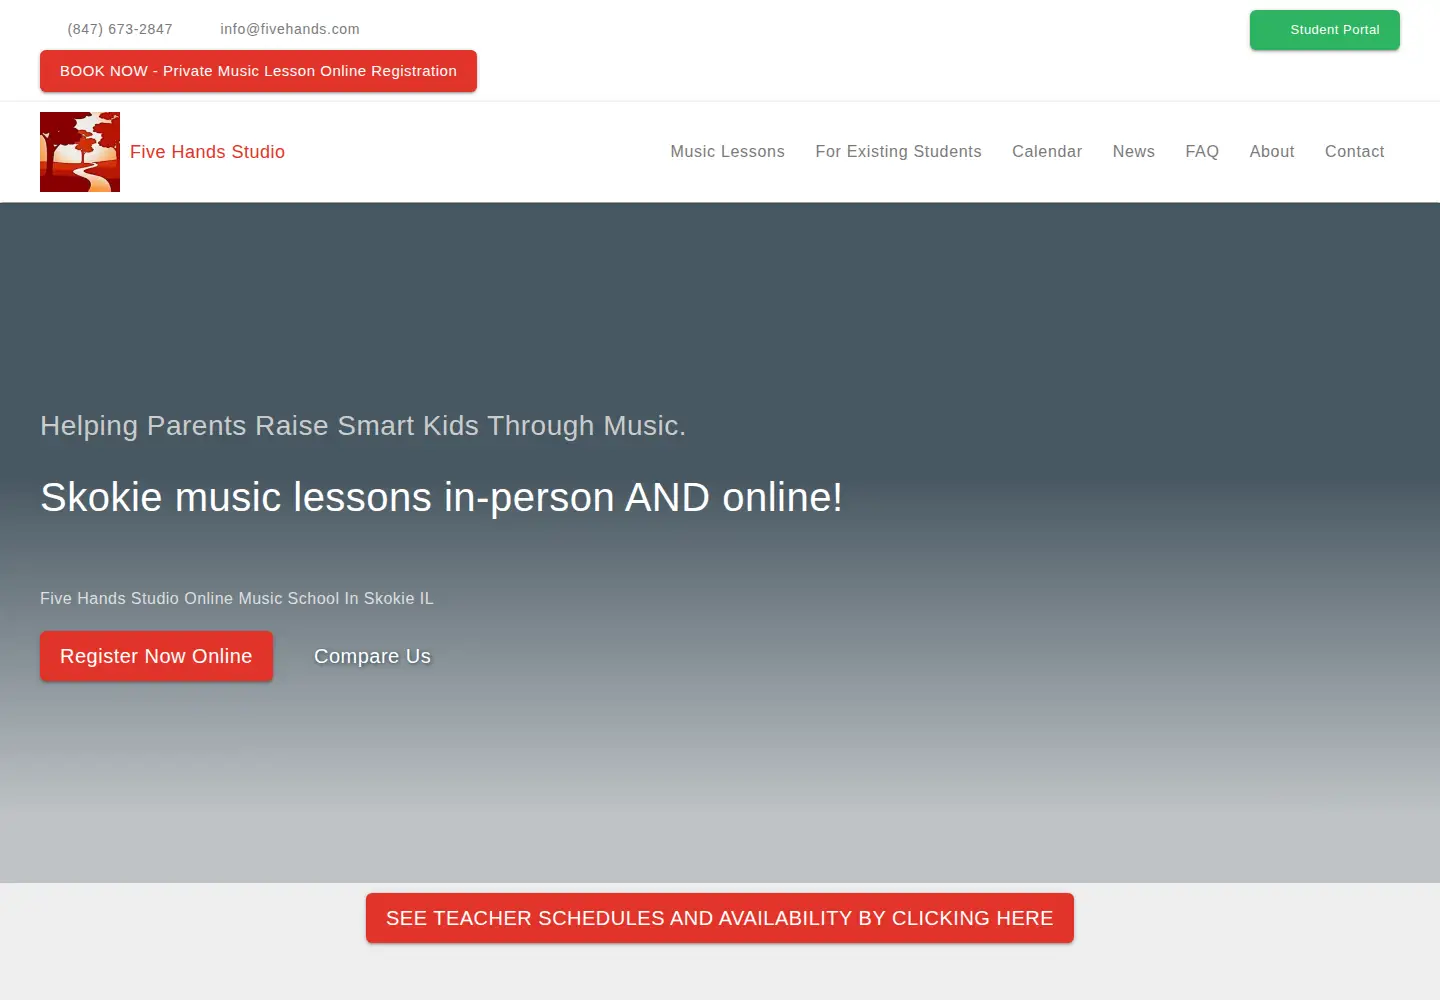The width and height of the screenshot is (1440, 1000).
Task: Open the Five Hands Studio home link
Action: (x=207, y=152)
